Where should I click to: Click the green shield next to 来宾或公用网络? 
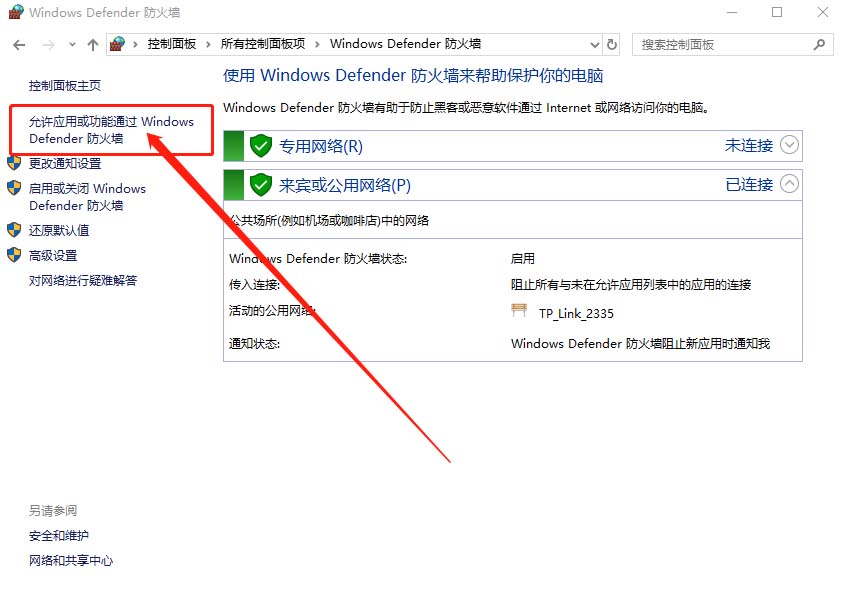(261, 185)
